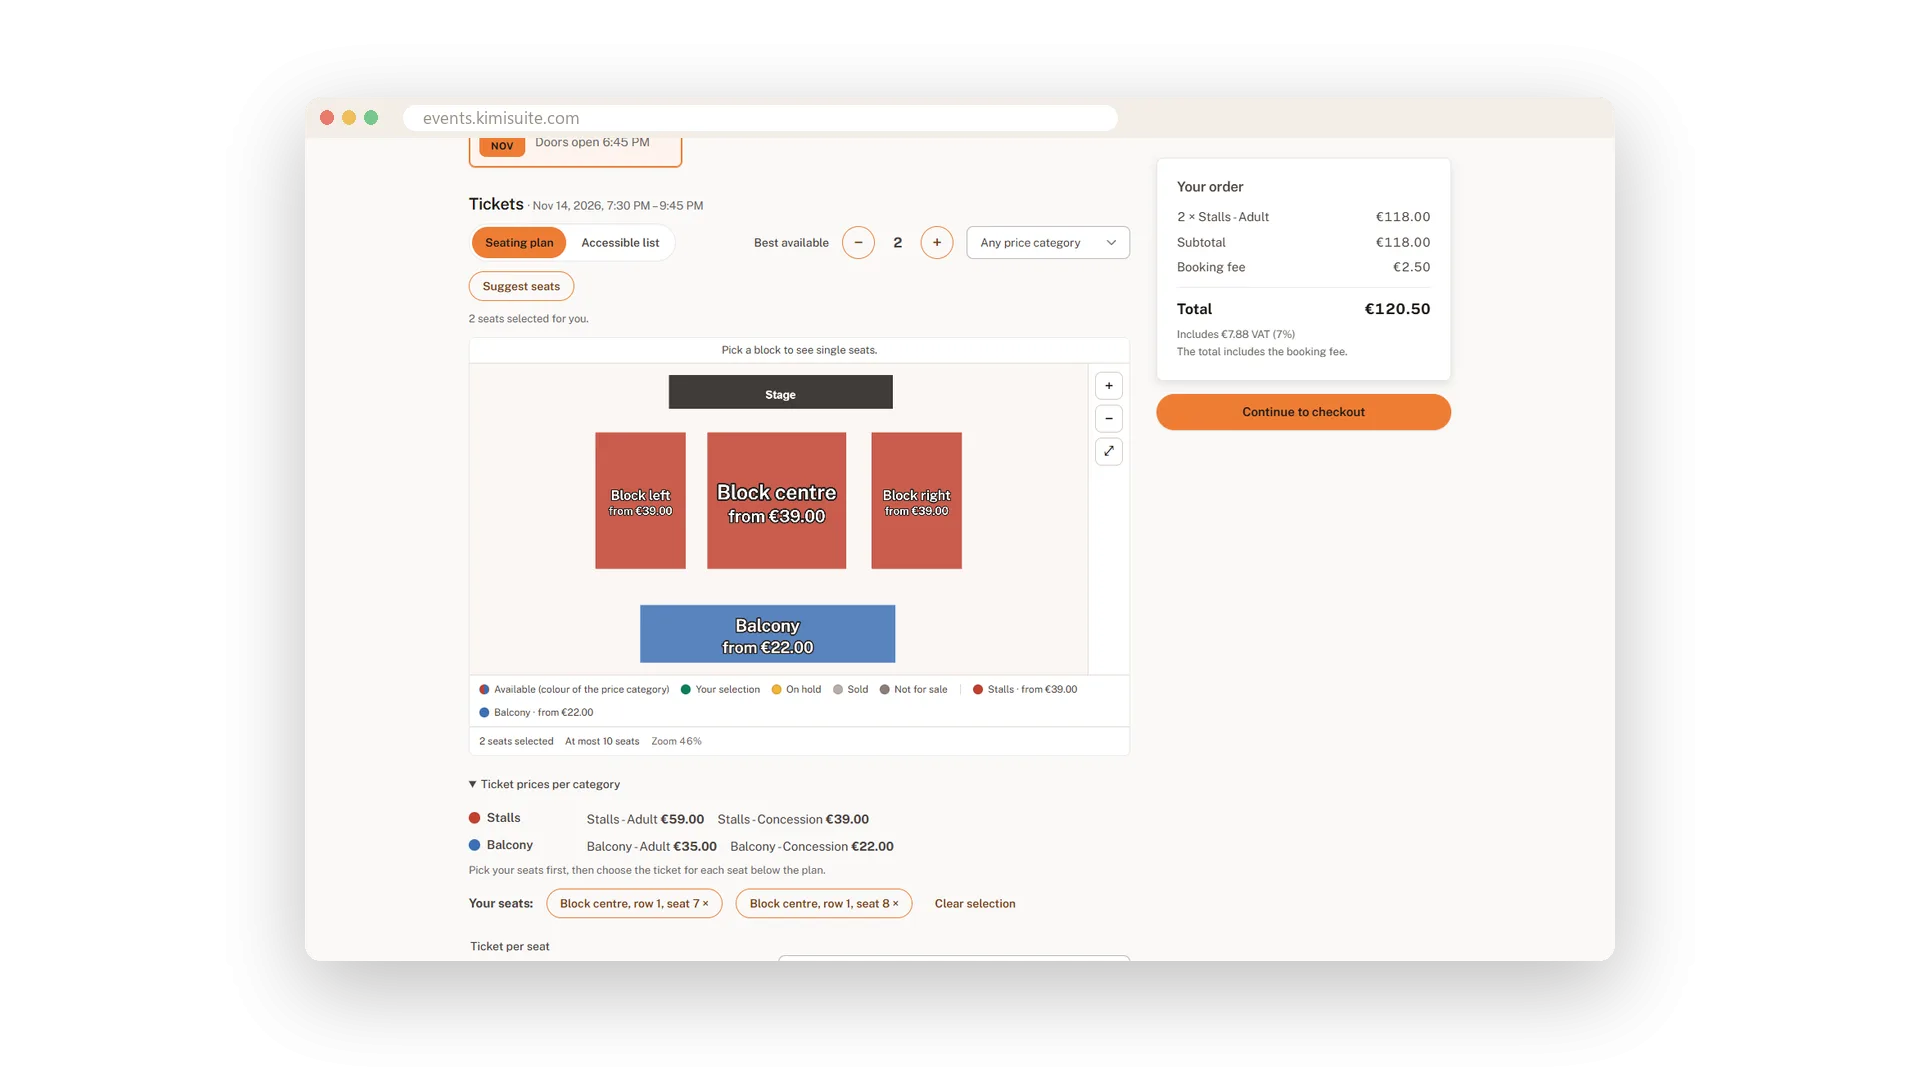The width and height of the screenshot is (1920, 1080).
Task: Clear the seat selection
Action: (975, 903)
